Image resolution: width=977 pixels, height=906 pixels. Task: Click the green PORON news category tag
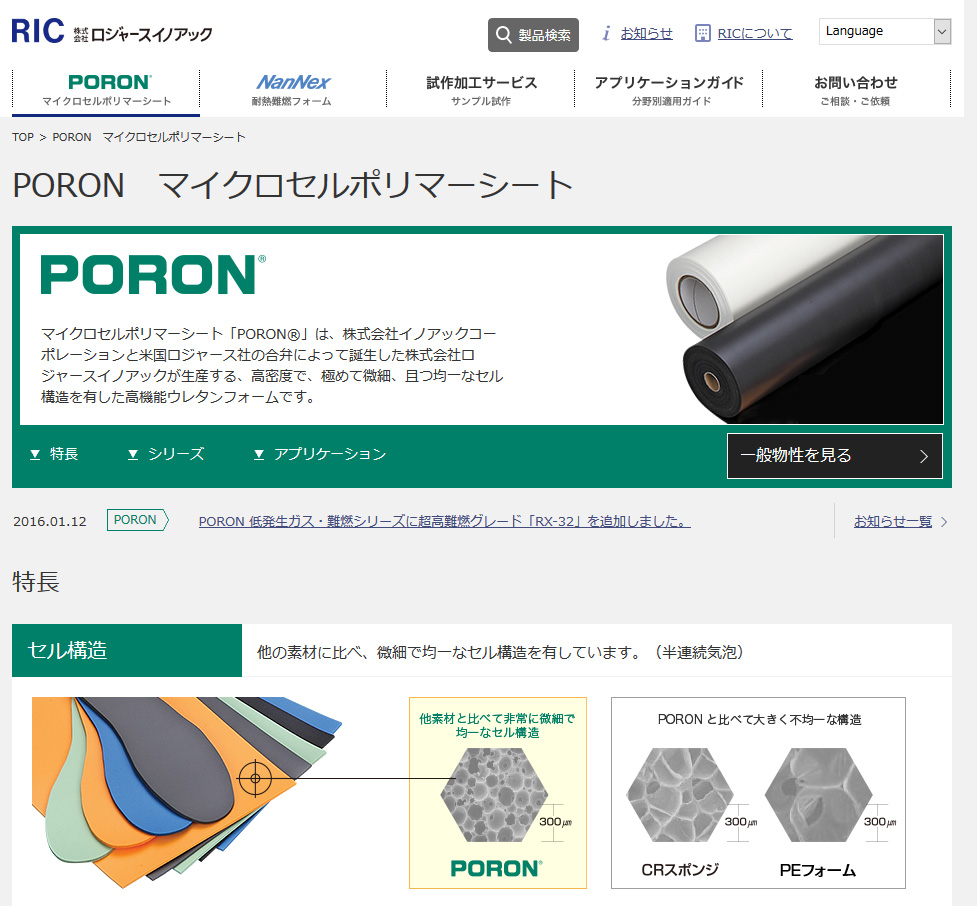click(x=137, y=520)
